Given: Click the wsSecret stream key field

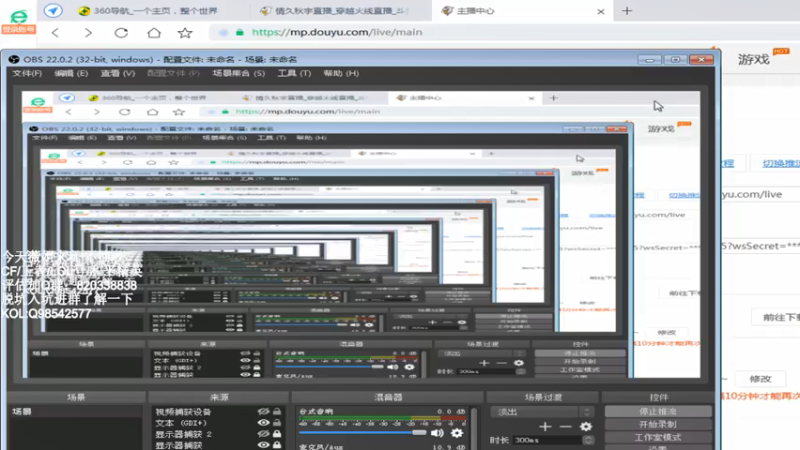Looking at the screenshot, I should click(760, 246).
